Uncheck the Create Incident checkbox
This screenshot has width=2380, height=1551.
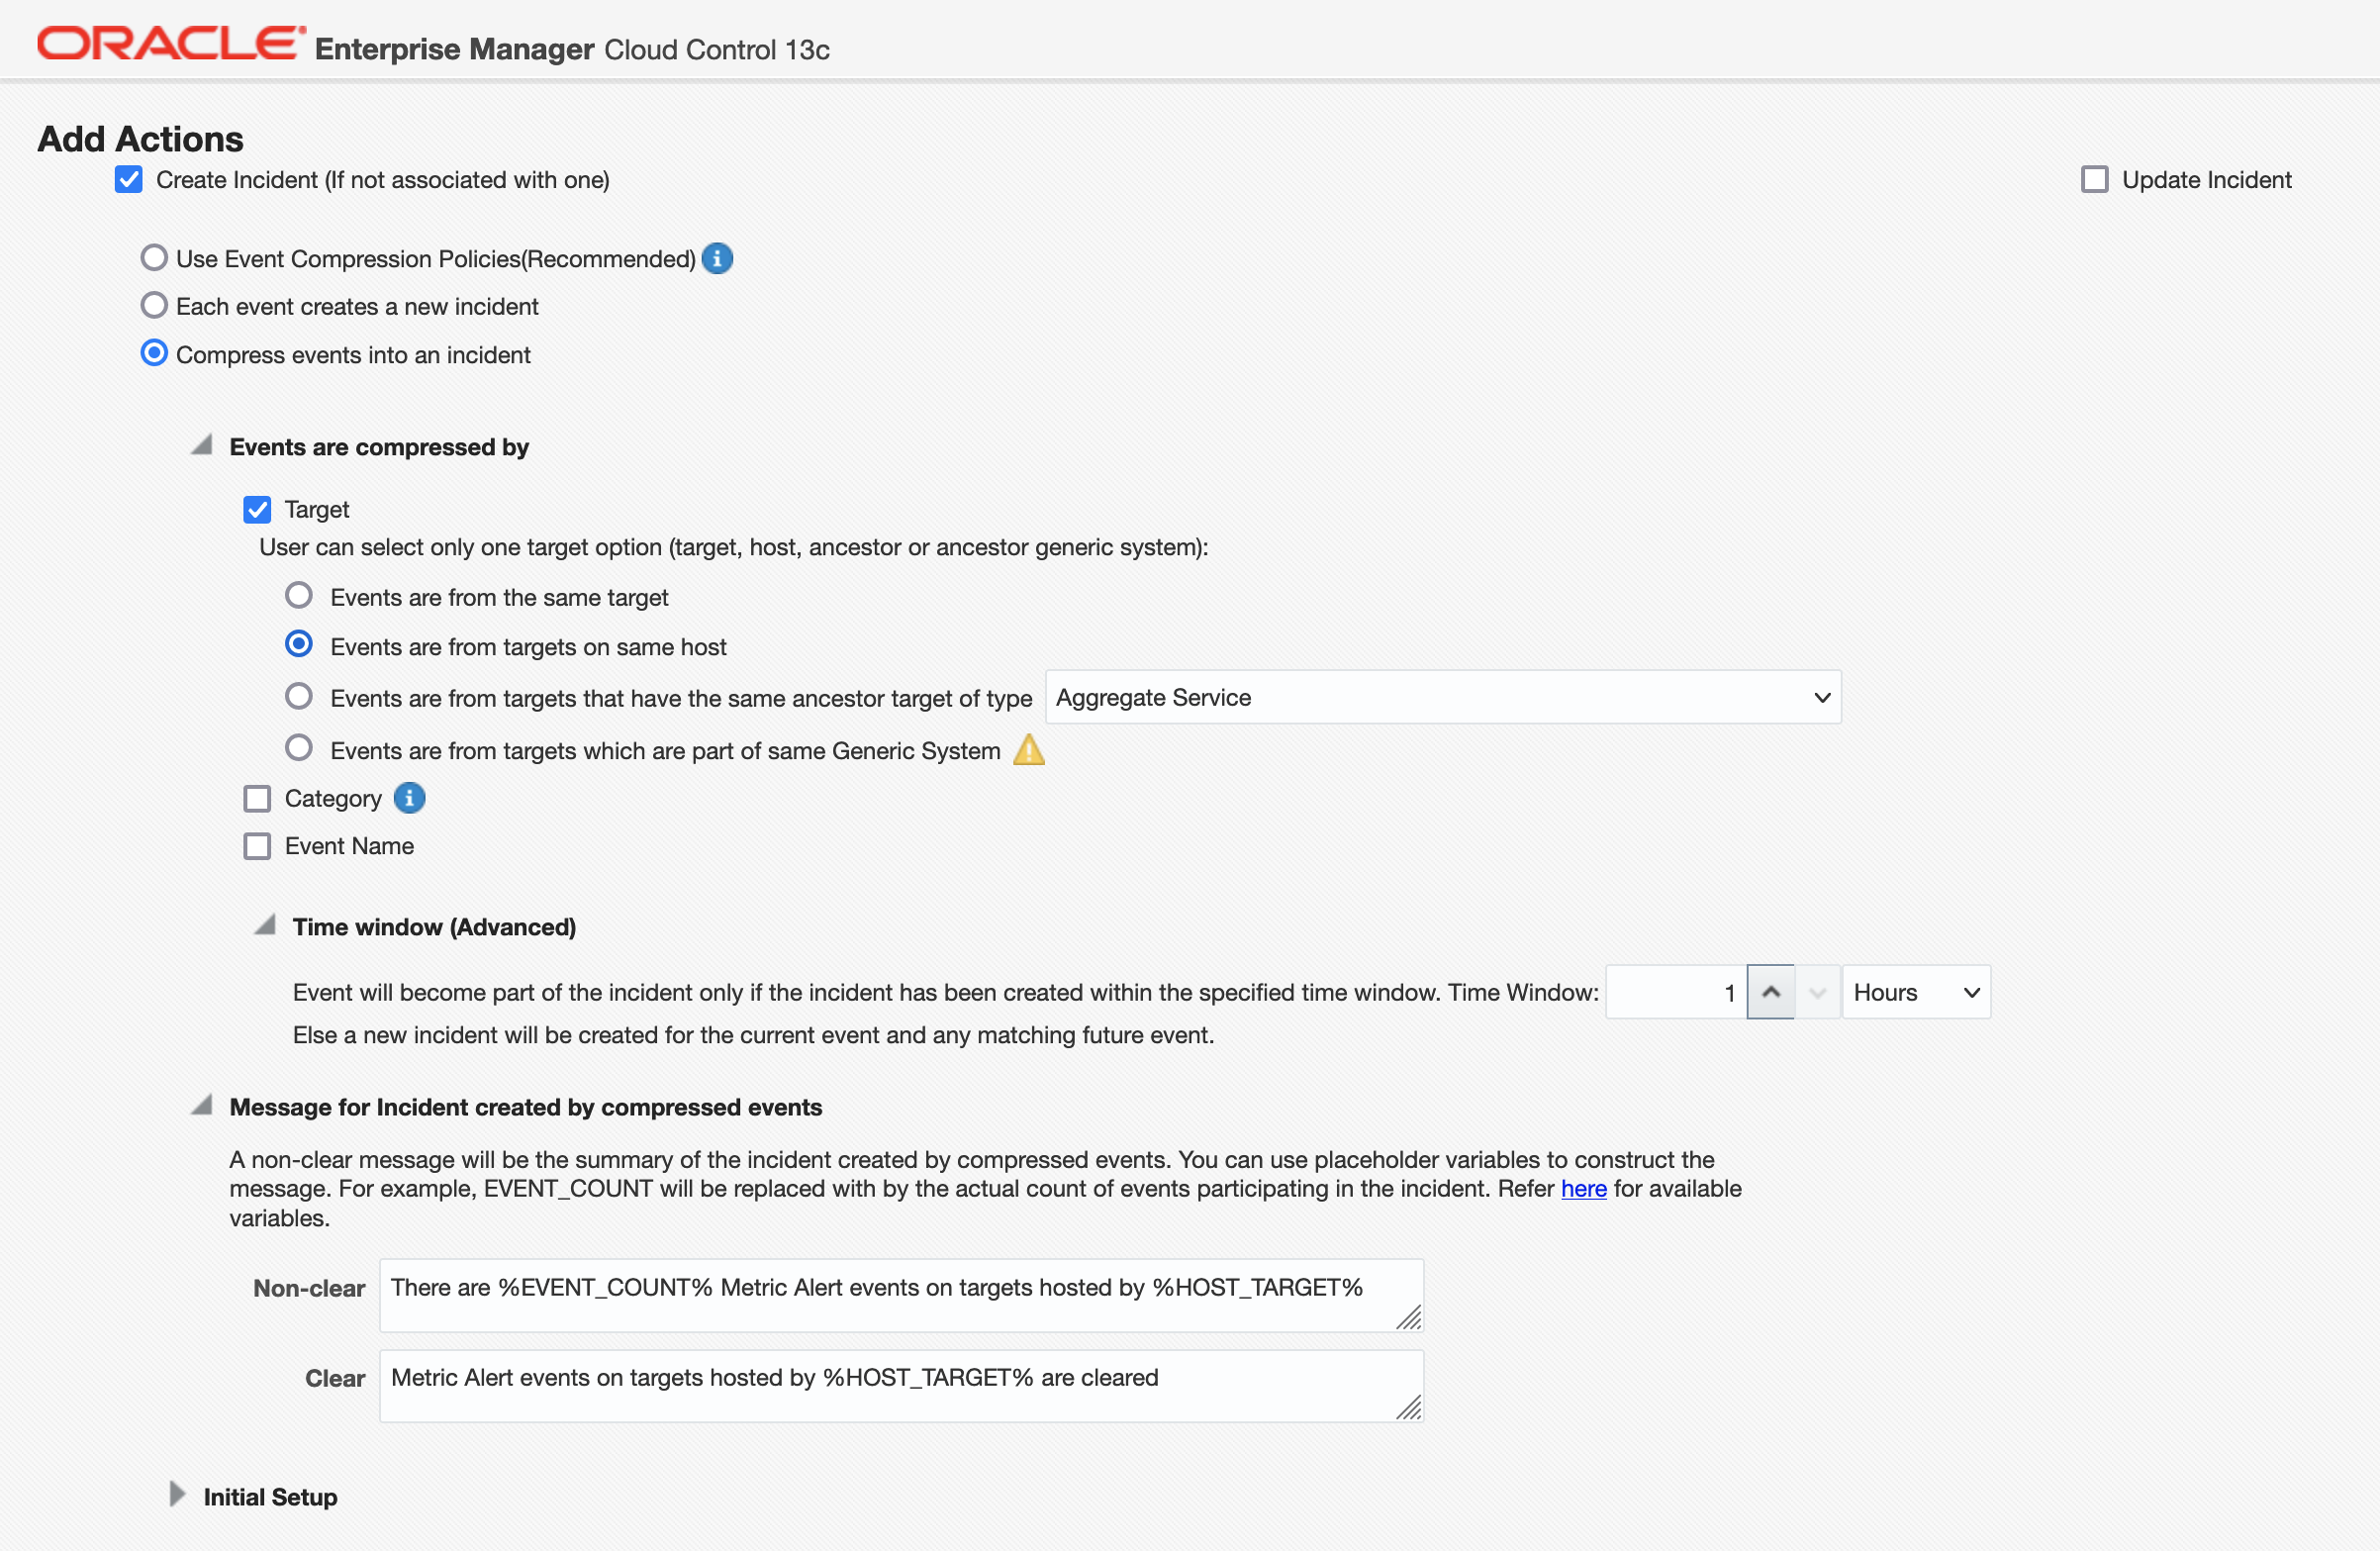pos(129,180)
